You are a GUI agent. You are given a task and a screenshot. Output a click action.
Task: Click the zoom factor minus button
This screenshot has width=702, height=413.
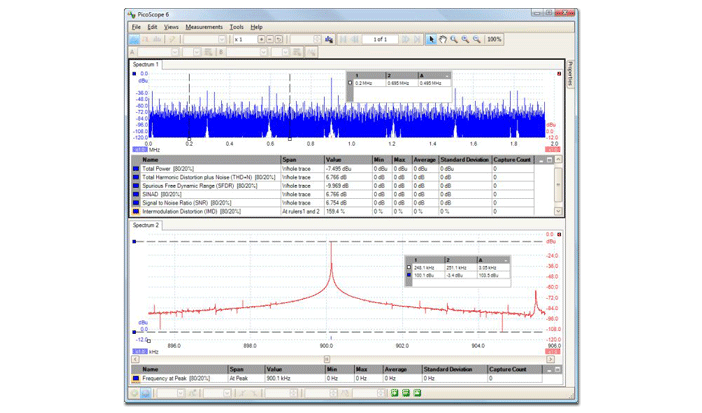click(270, 39)
